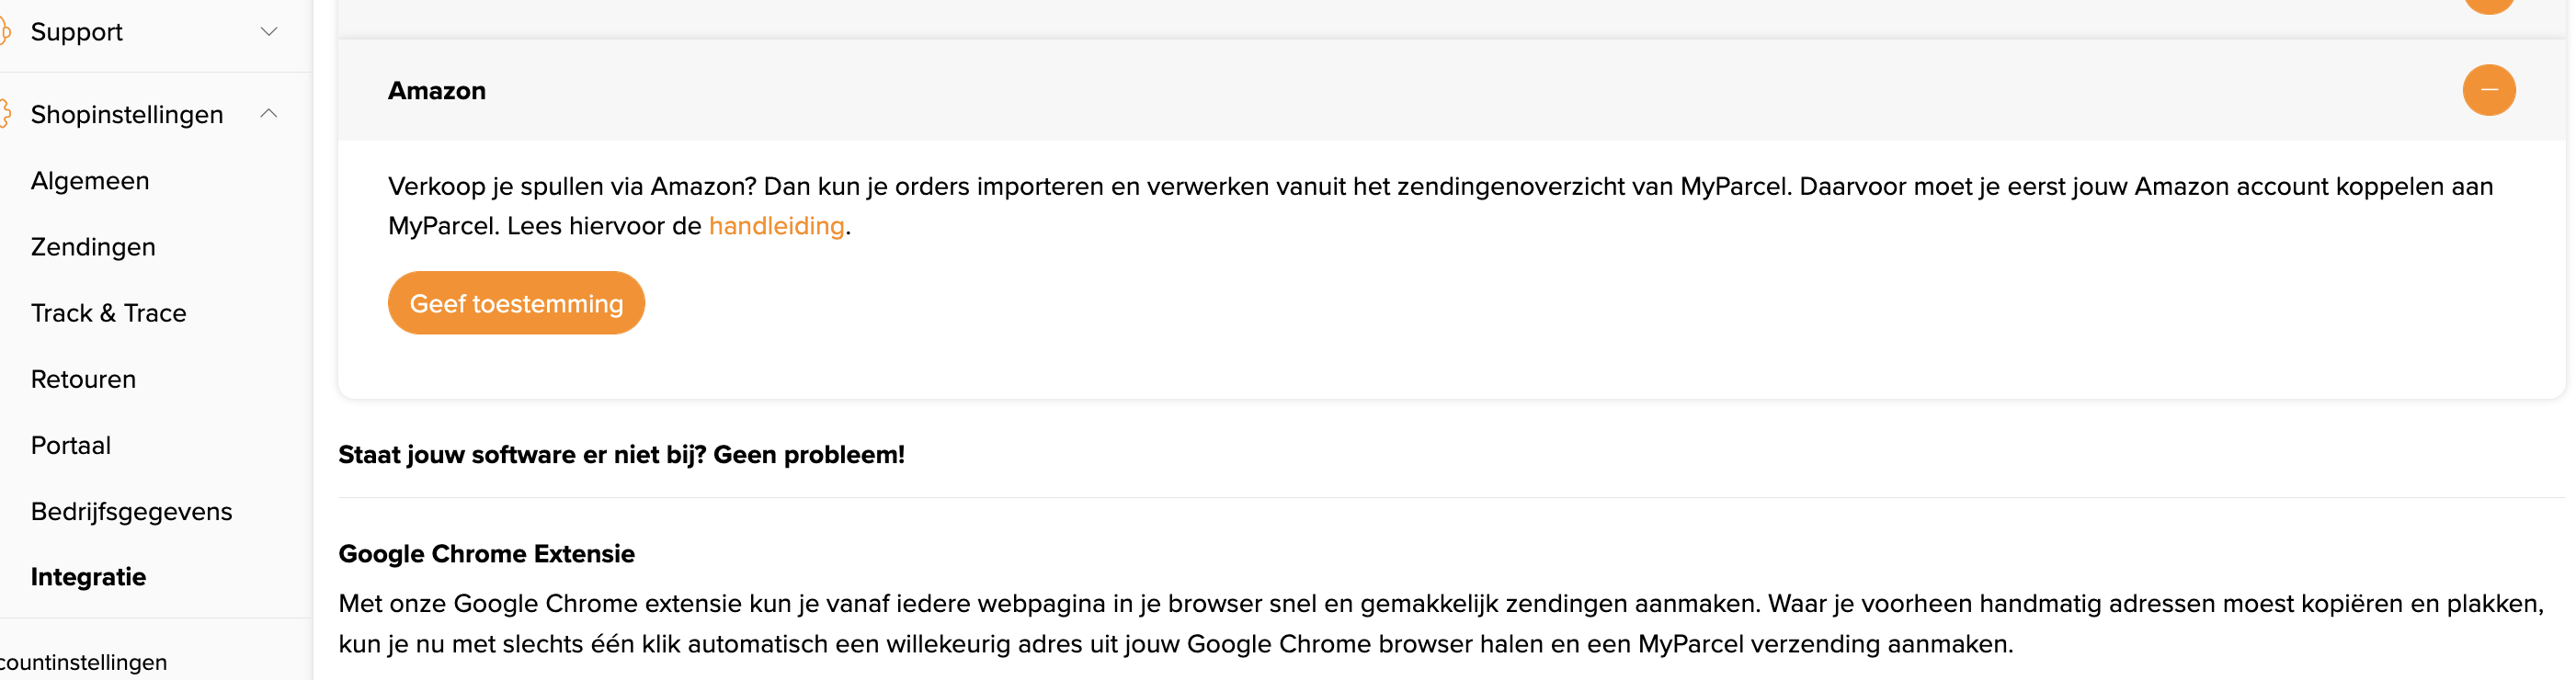Select Algemeen in the sidebar
Screen dimensions: 2576x680
pos(90,180)
